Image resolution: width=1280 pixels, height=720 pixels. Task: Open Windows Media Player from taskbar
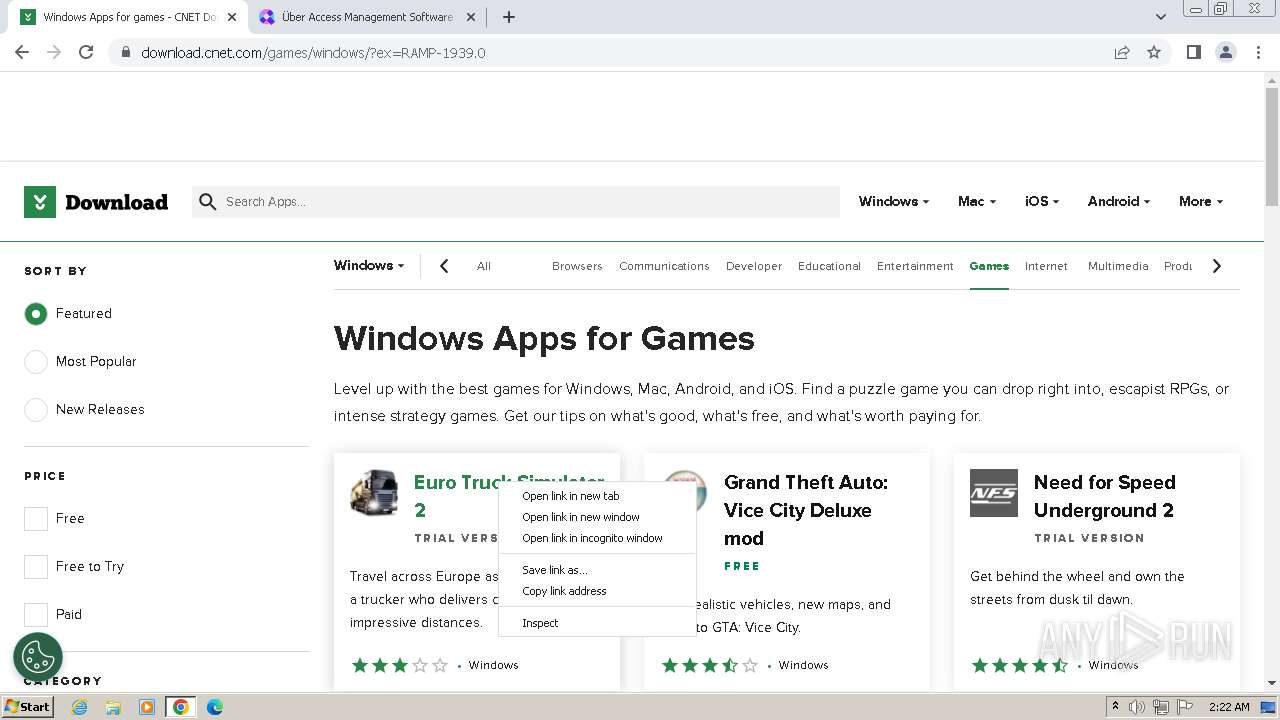[147, 707]
